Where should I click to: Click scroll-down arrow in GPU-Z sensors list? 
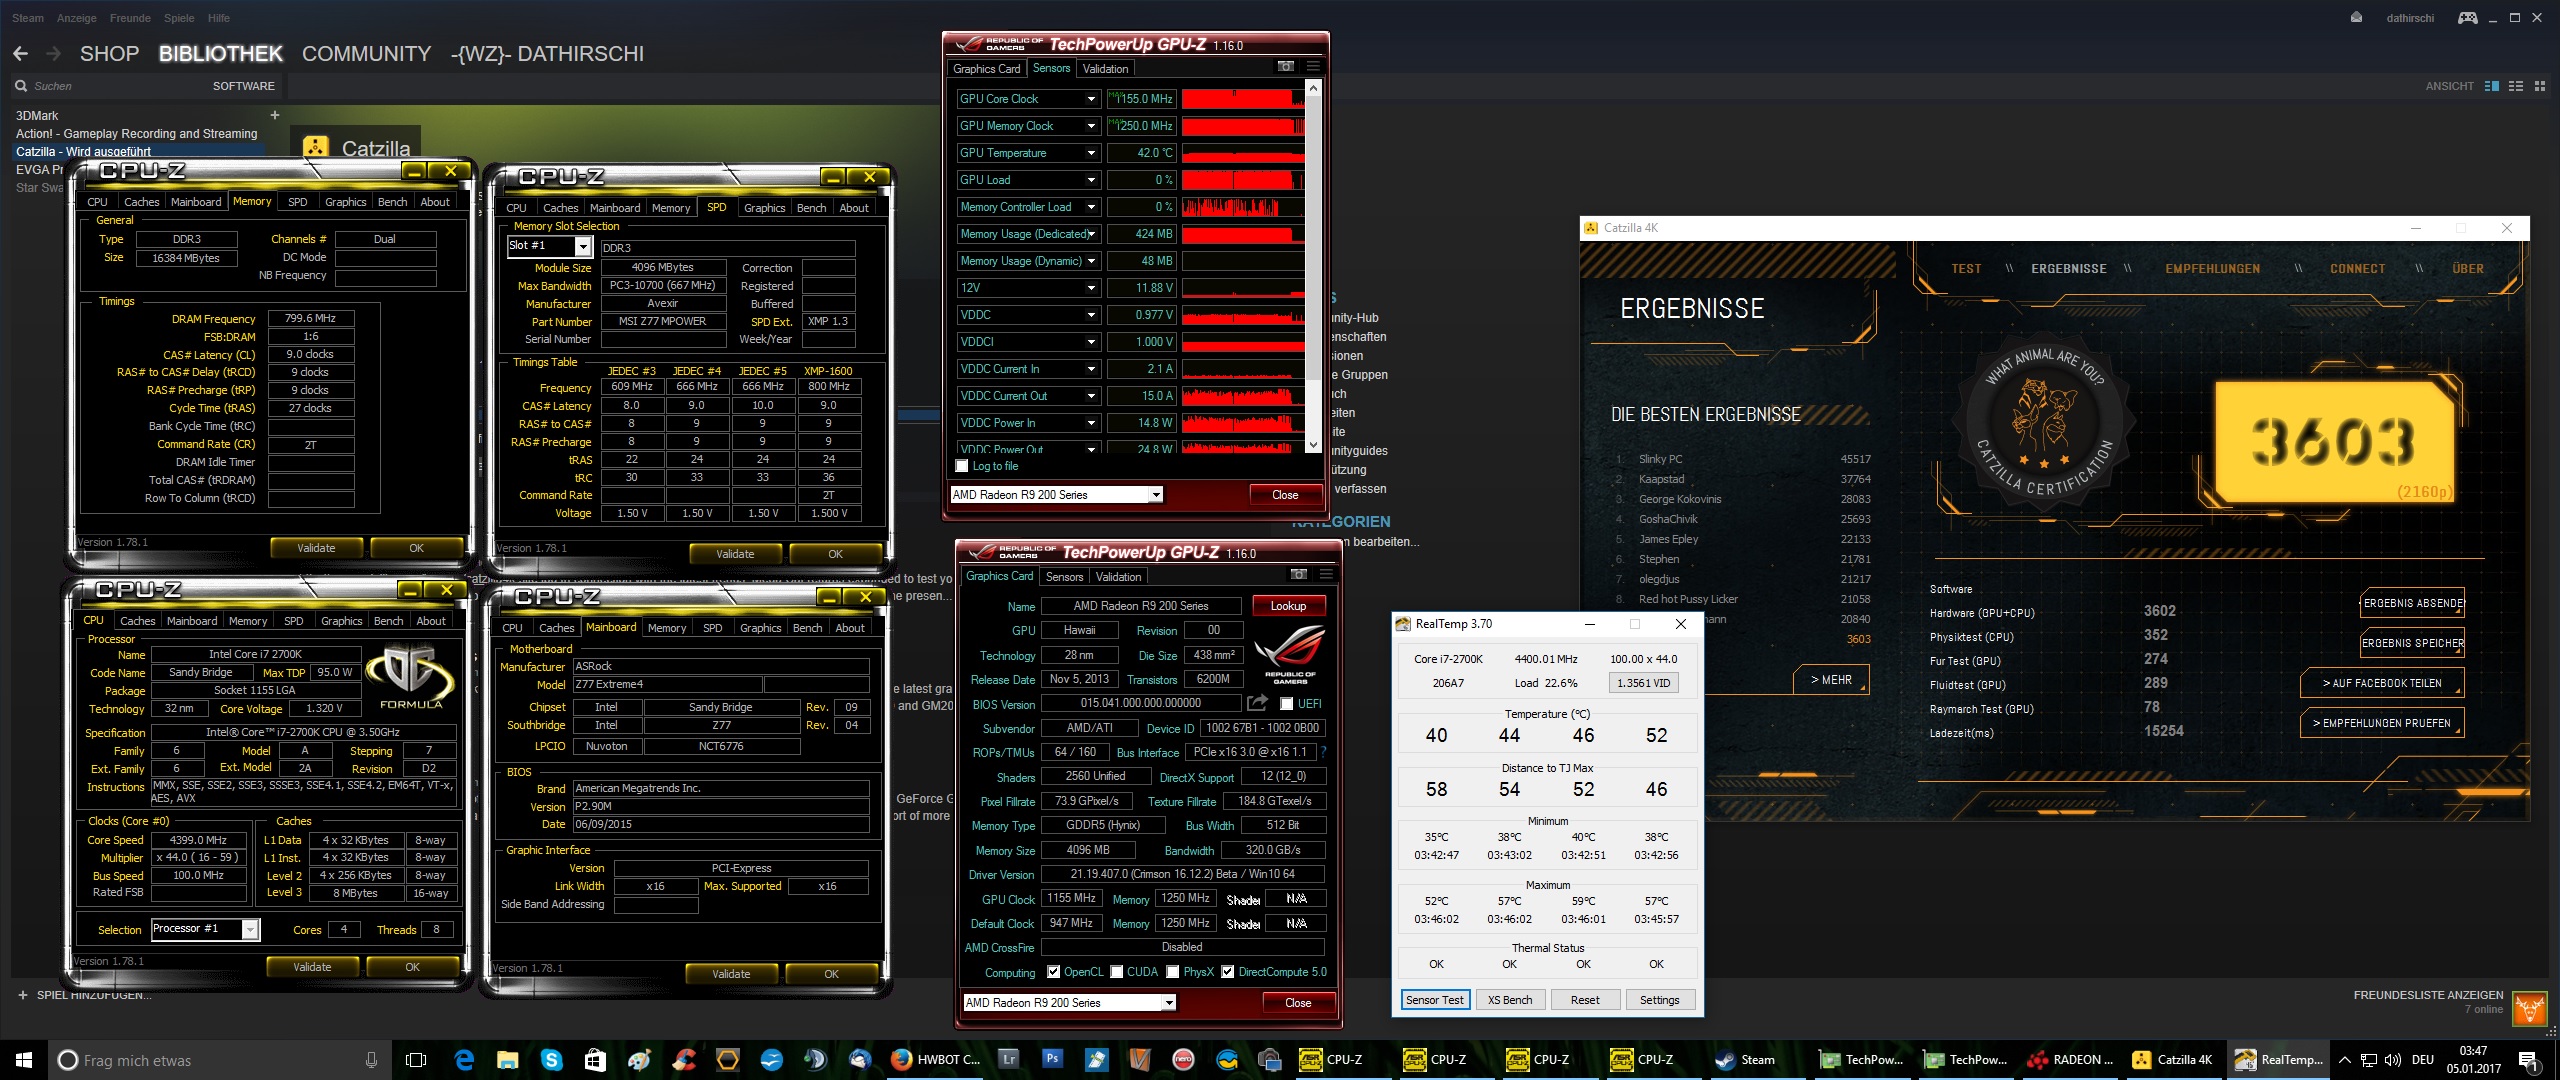pos(1313,445)
